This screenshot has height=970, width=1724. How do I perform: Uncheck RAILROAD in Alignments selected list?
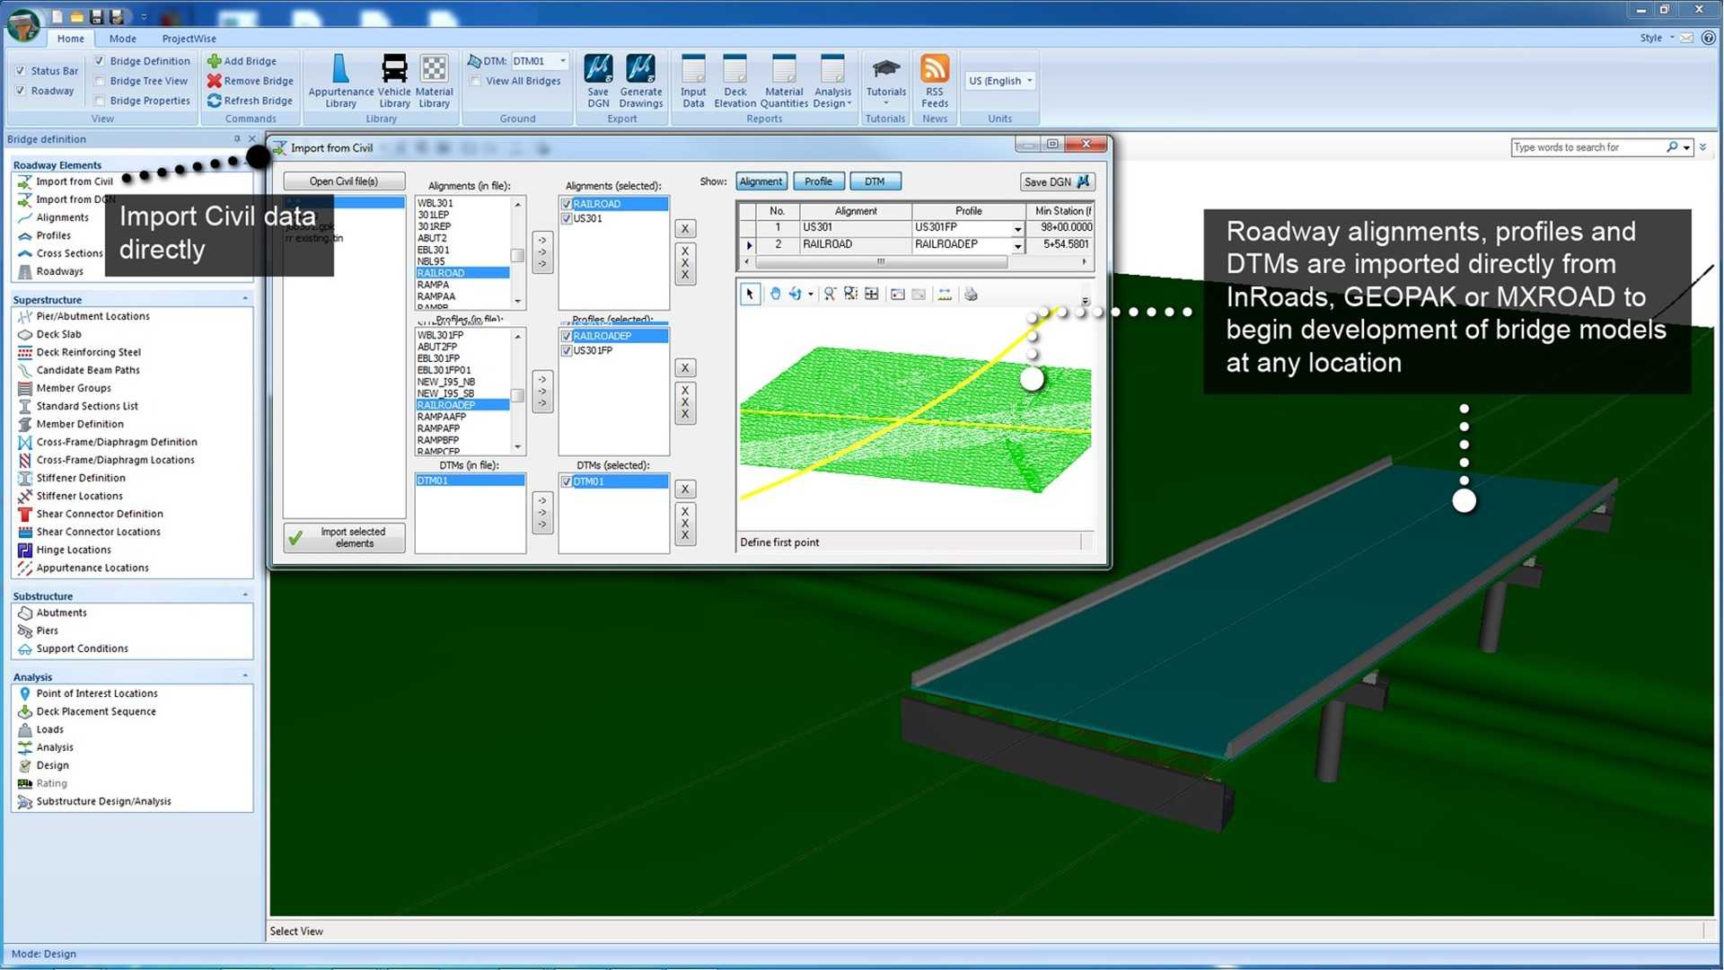[568, 203]
